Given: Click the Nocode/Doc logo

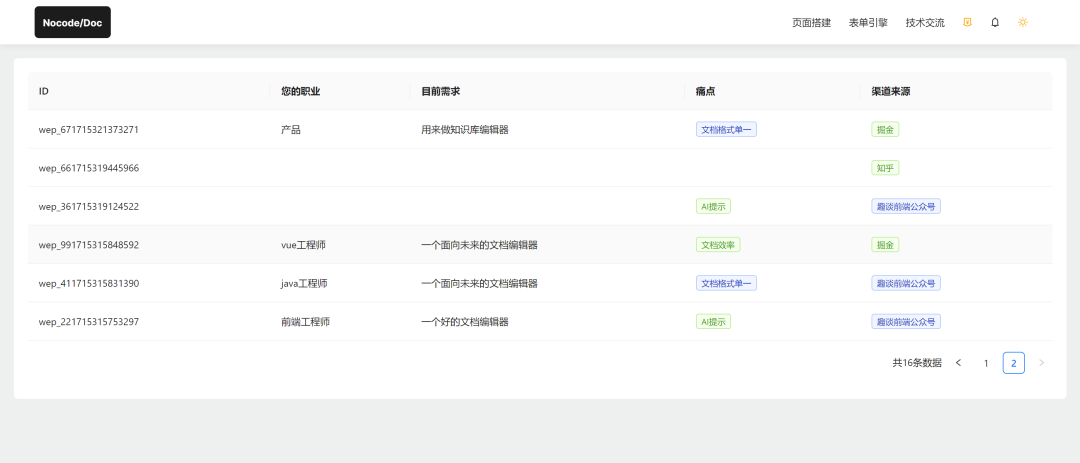Looking at the screenshot, I should pos(72,22).
